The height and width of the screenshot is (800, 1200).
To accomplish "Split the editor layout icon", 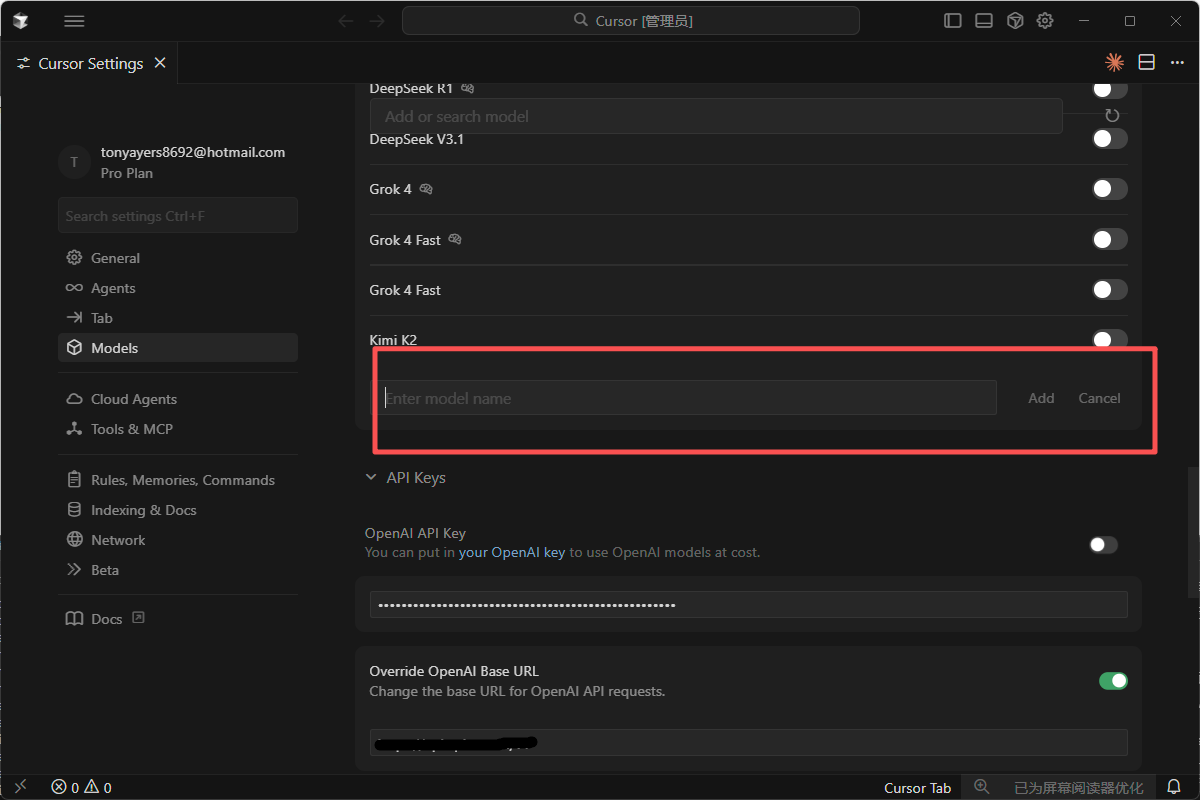I will click(1147, 62).
